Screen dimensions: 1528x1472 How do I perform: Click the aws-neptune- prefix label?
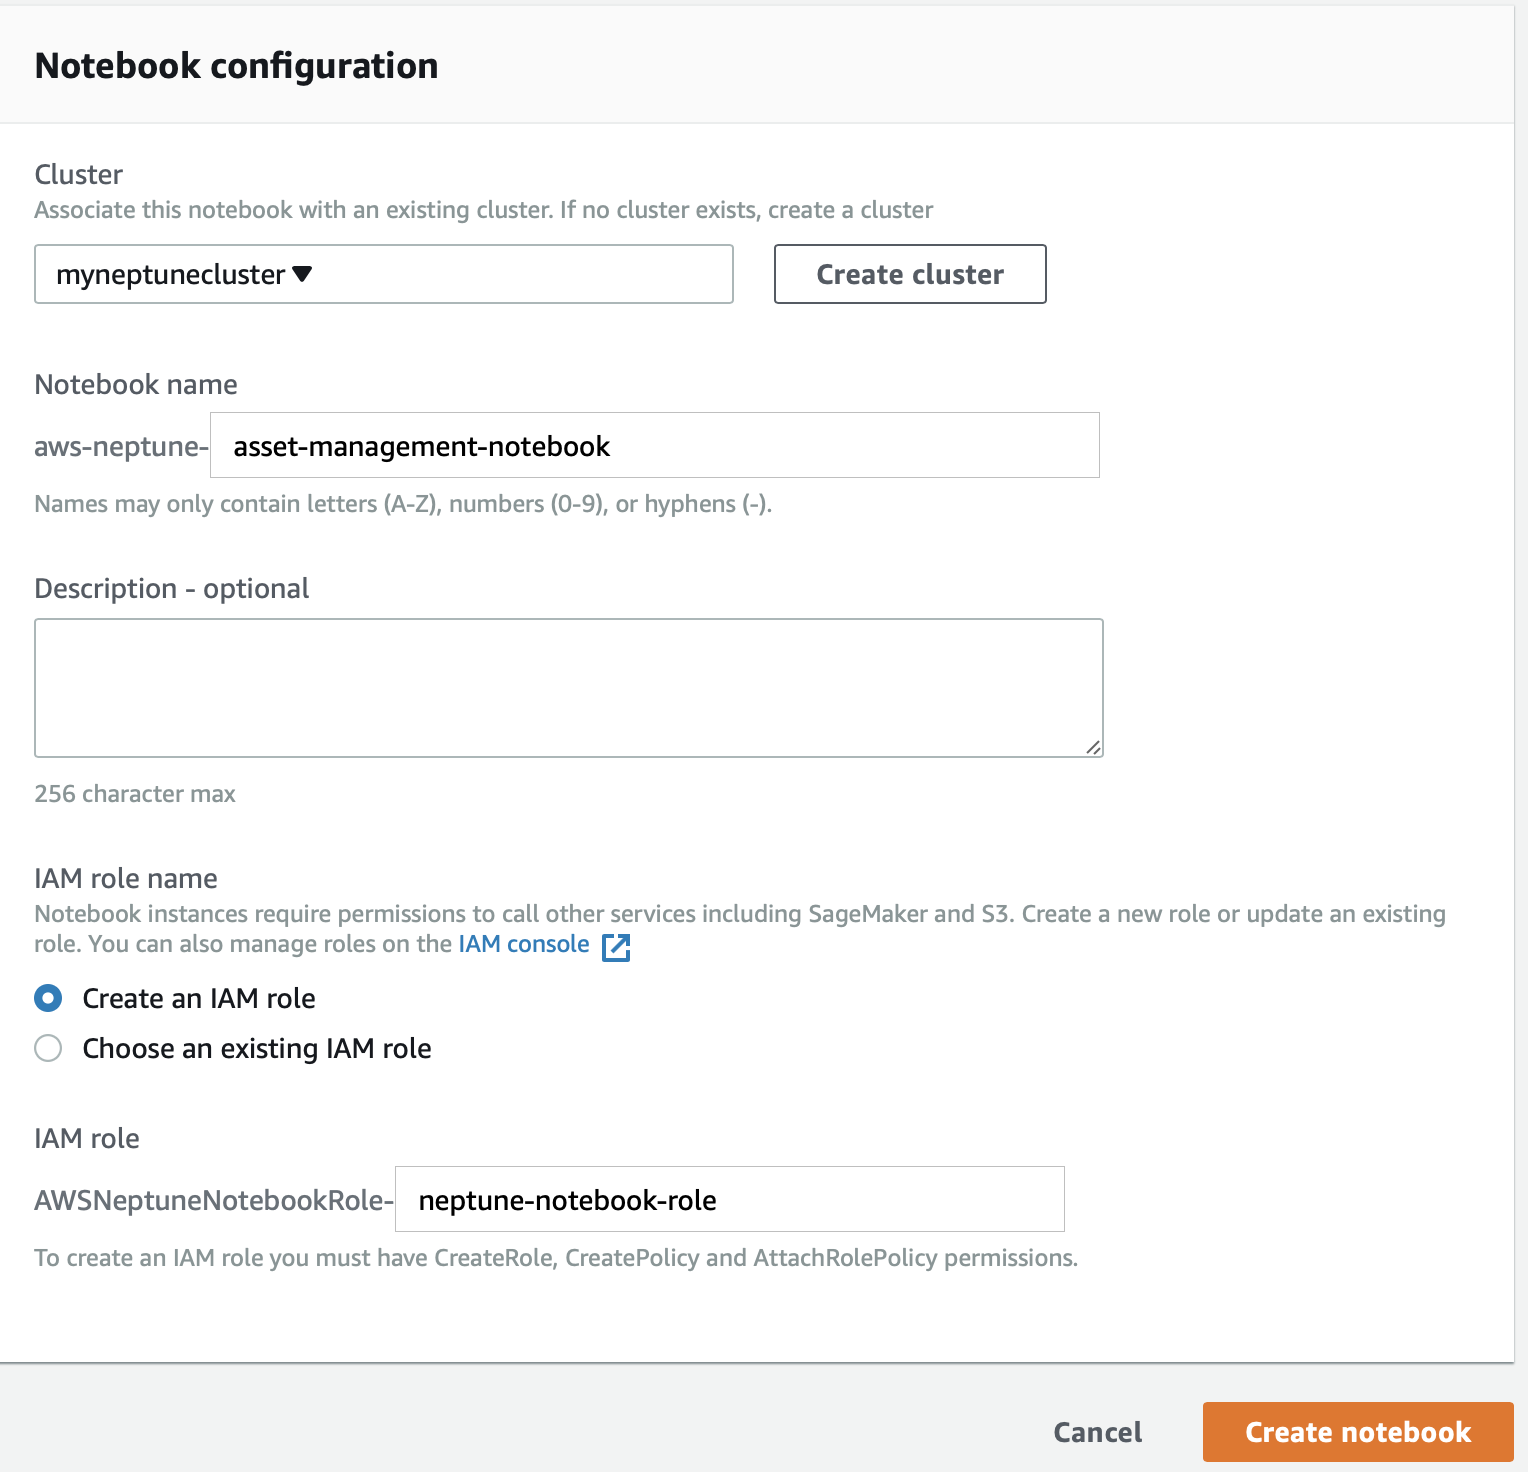[x=121, y=446]
